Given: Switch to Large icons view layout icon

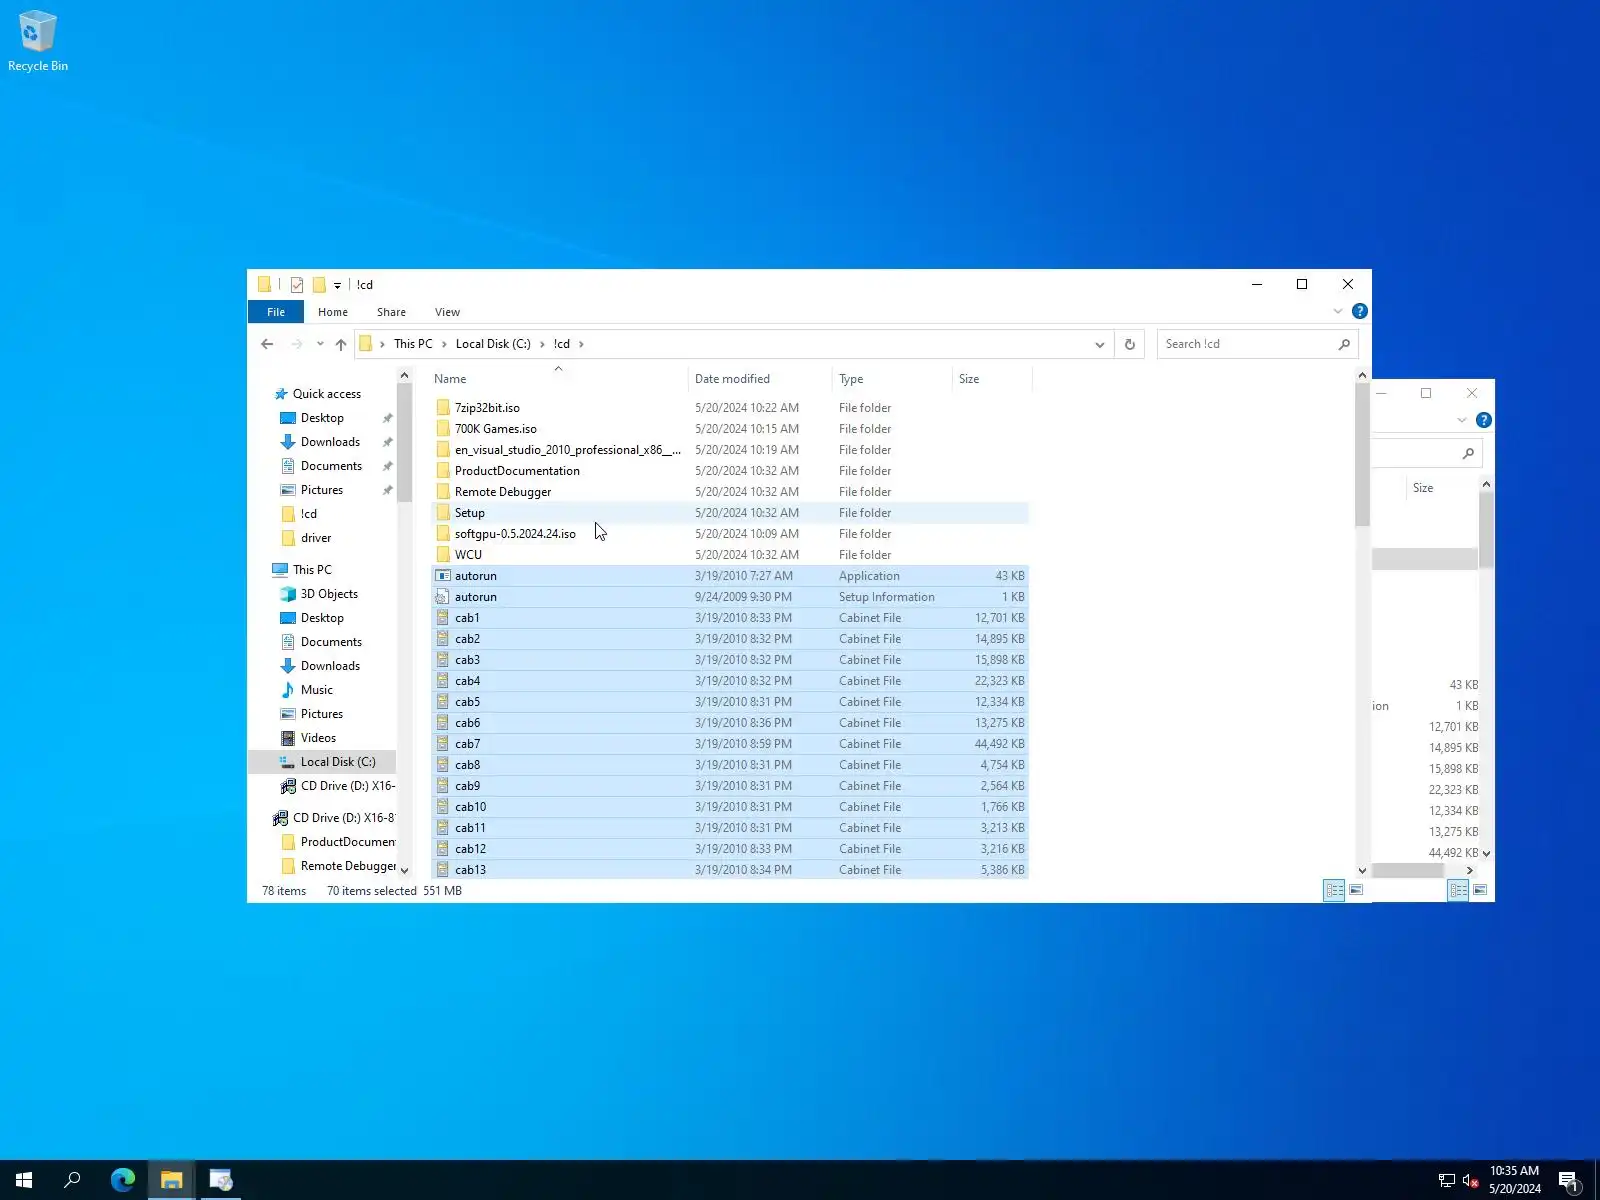Looking at the screenshot, I should point(1356,890).
